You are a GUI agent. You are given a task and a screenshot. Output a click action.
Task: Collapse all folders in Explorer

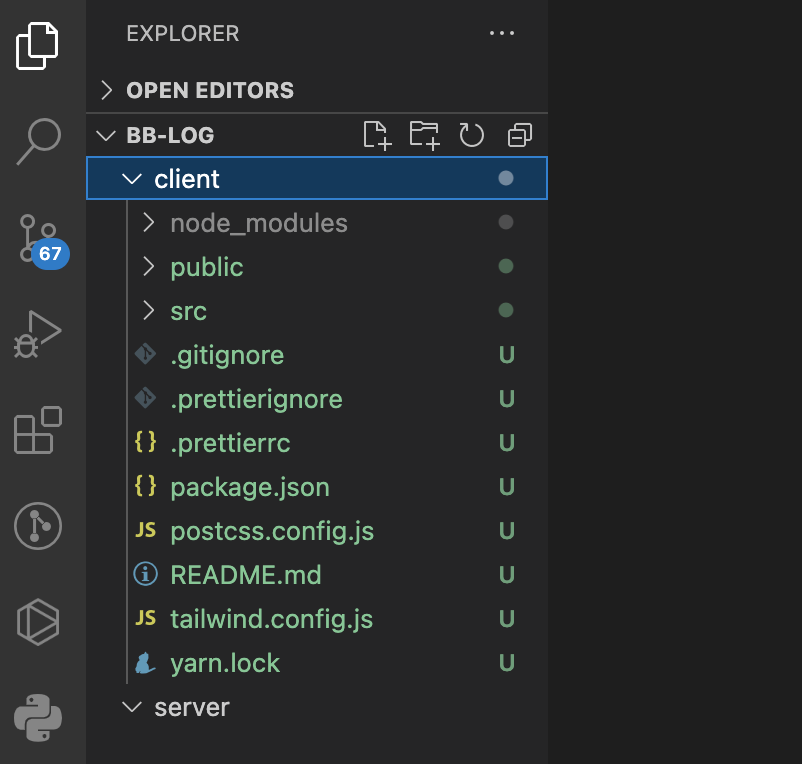pyautogui.click(x=520, y=135)
